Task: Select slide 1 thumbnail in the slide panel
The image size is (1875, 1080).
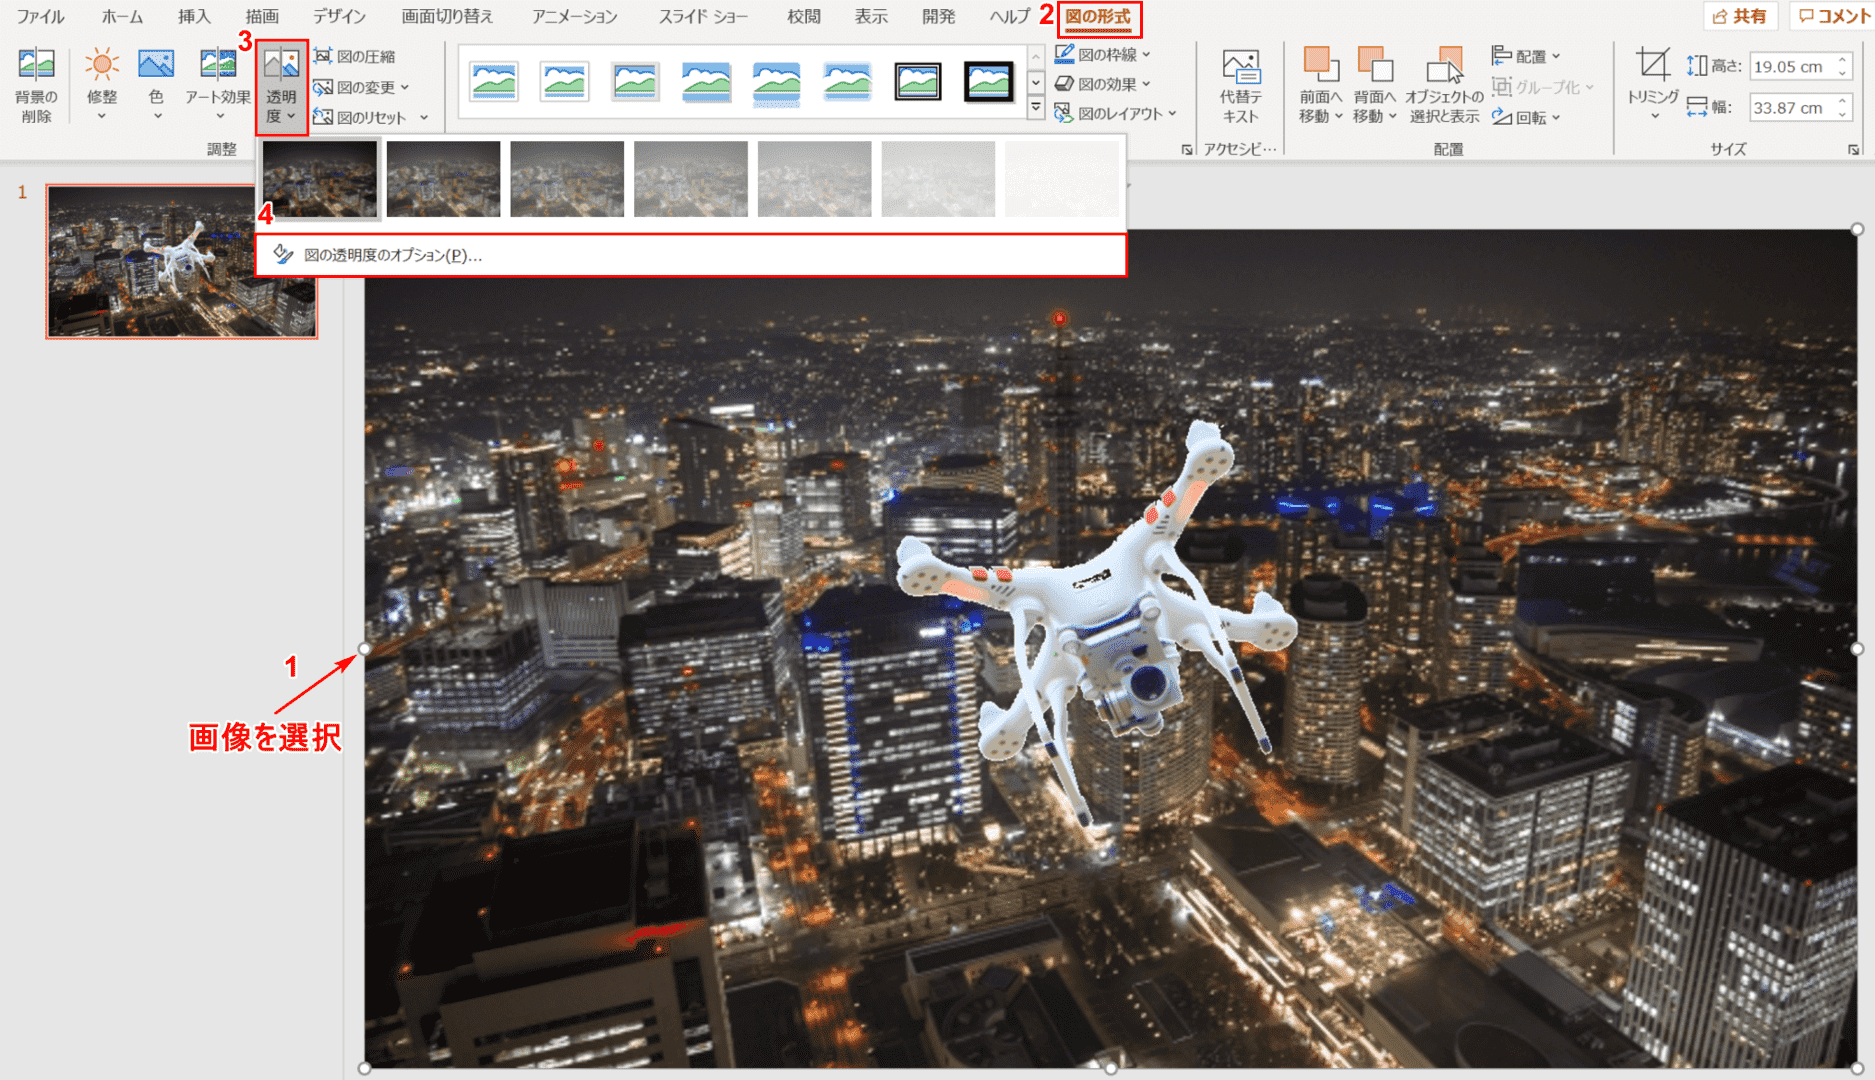Action: click(x=181, y=261)
